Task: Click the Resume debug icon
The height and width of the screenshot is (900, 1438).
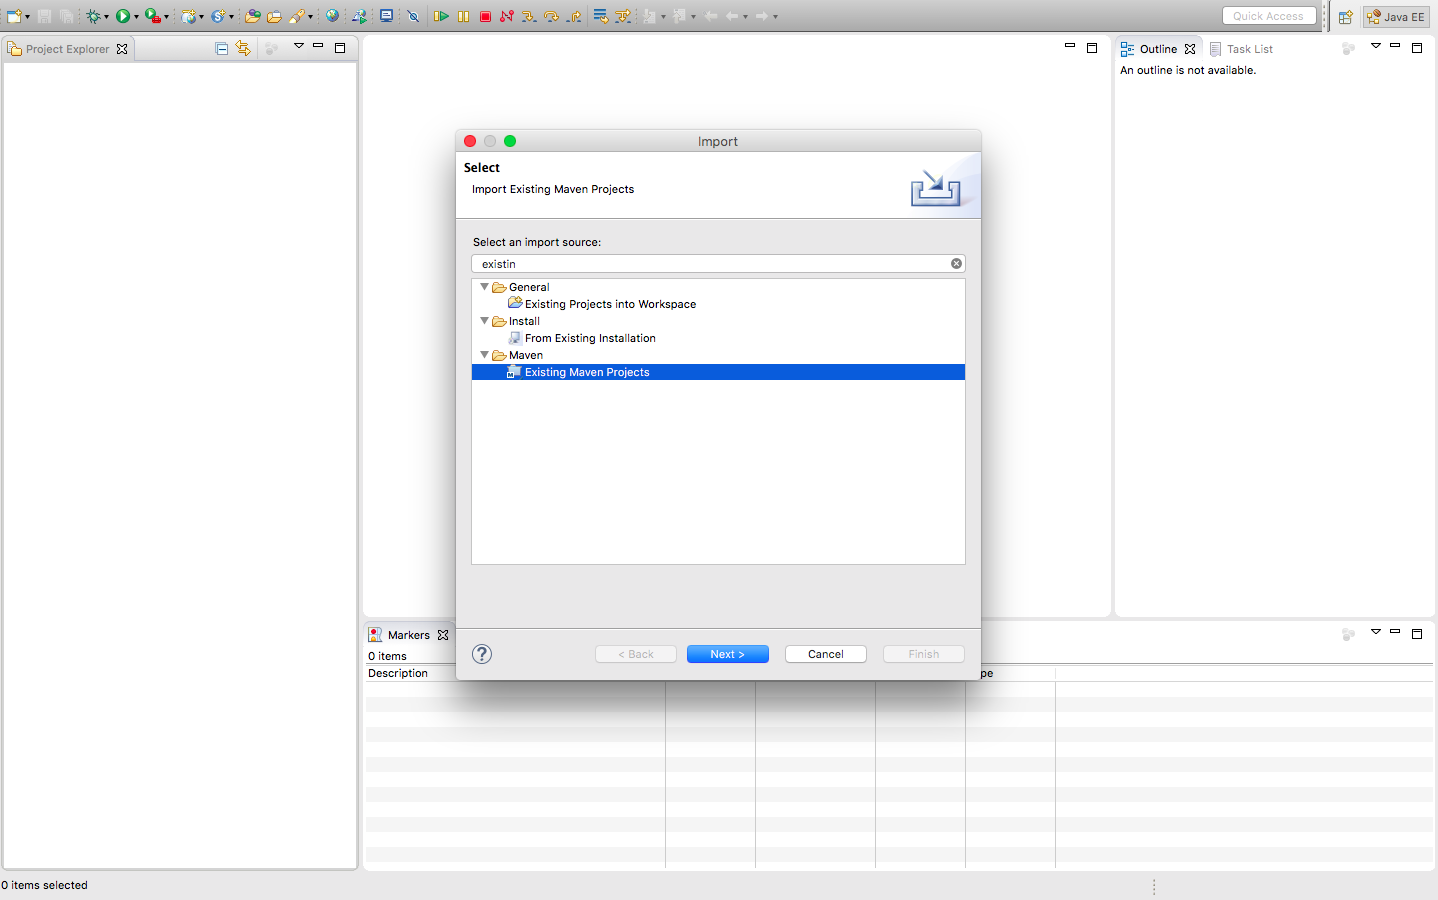Action: (441, 16)
